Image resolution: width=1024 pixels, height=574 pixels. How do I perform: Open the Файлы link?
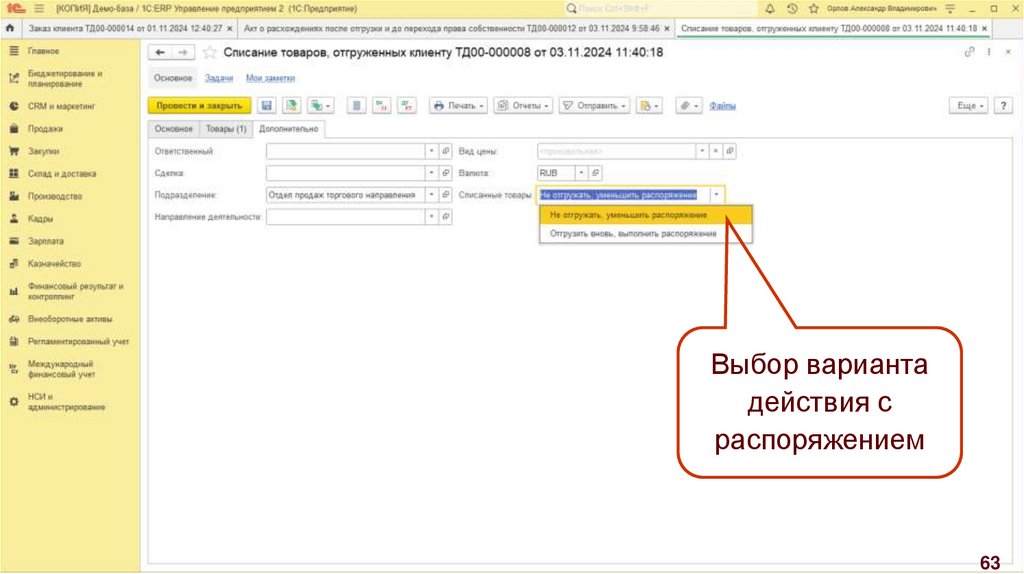click(x=722, y=106)
